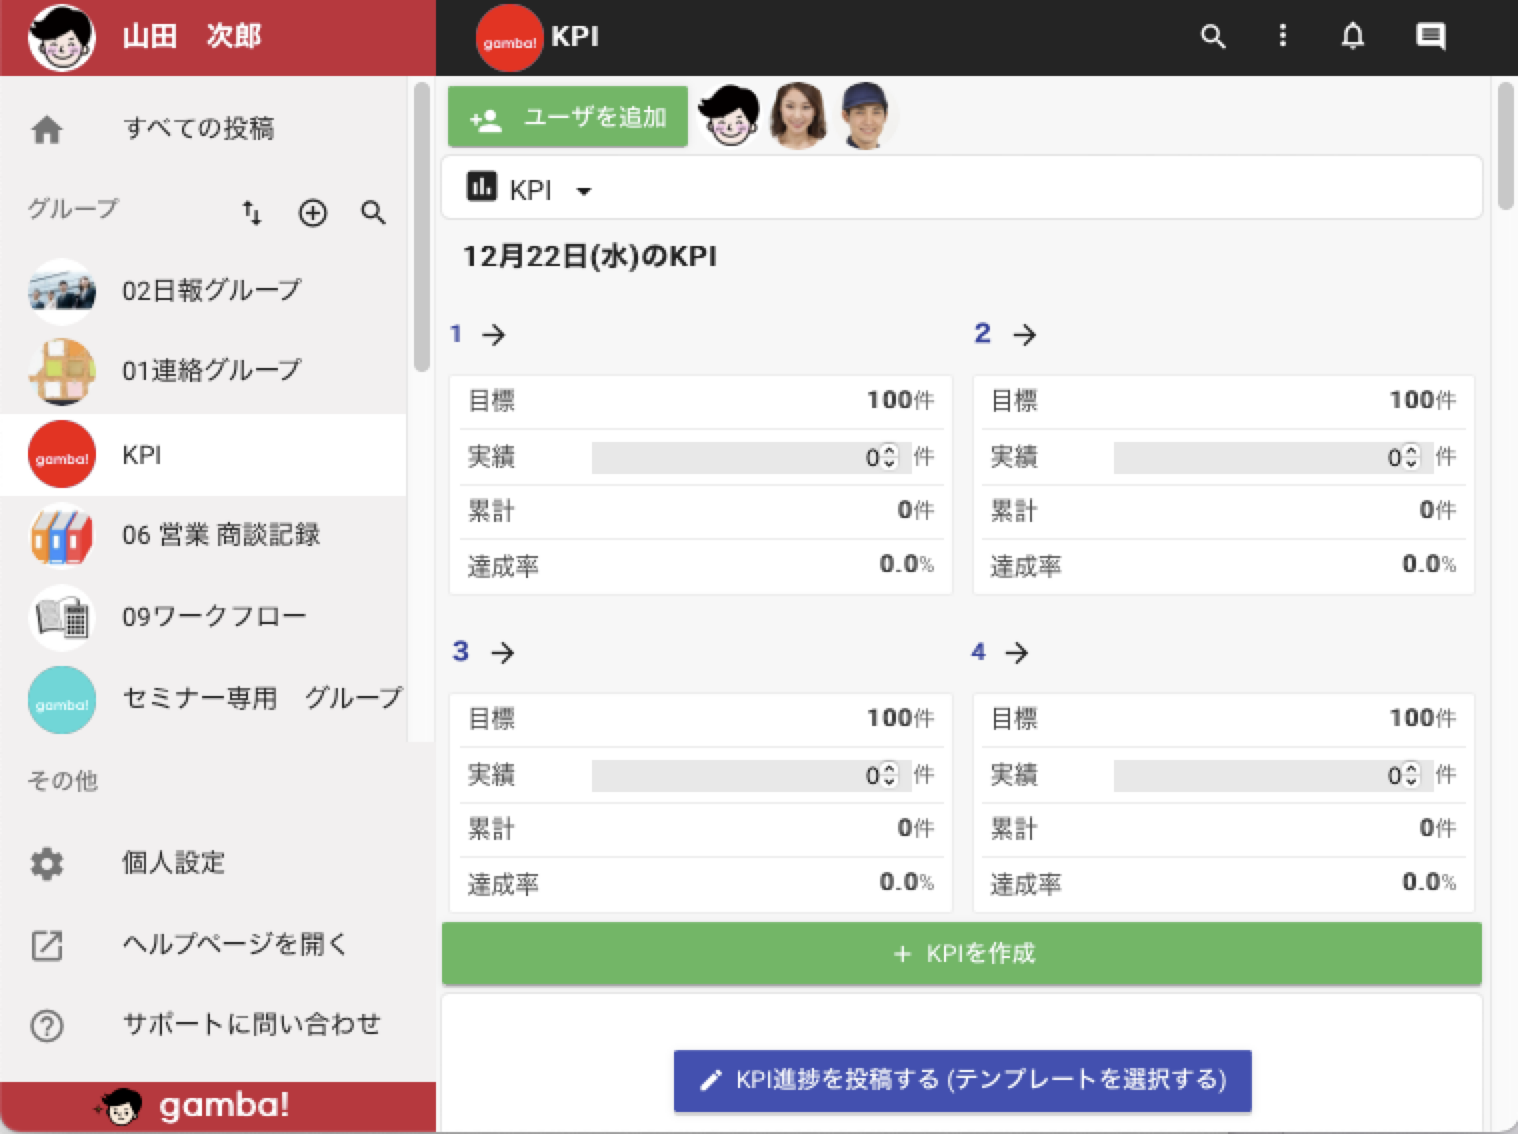This screenshot has width=1518, height=1134.
Task: Click the 個人設定 gear icon
Action: click(47, 863)
